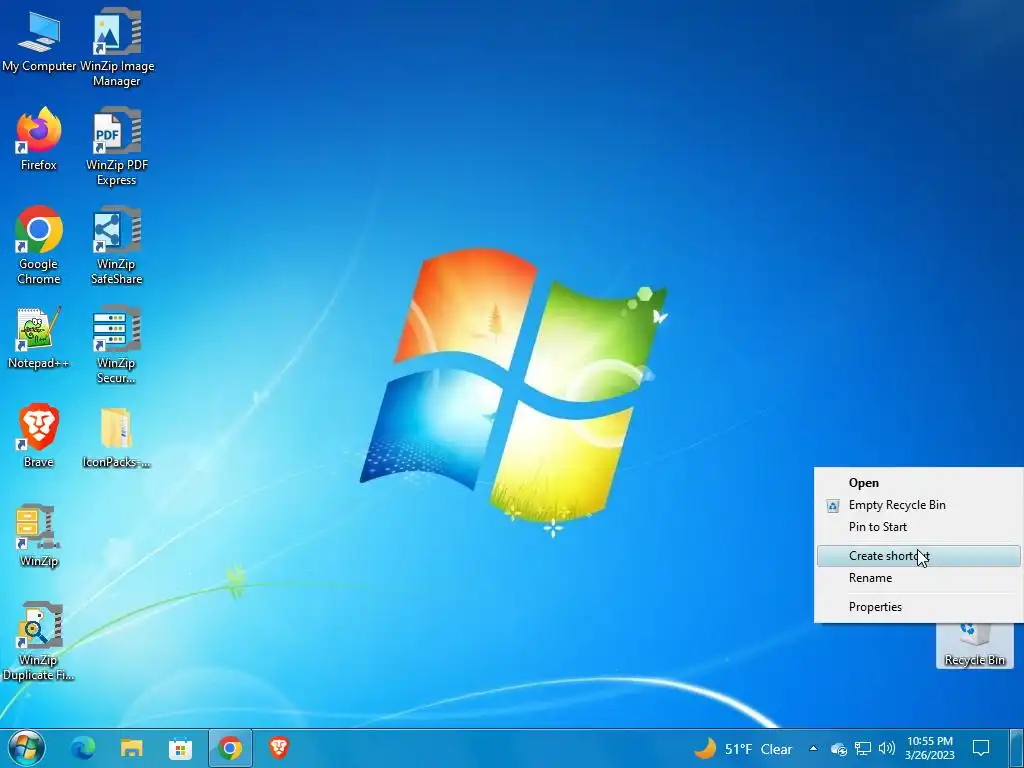Open the volume speaker tray icon
Image resolution: width=1024 pixels, height=768 pixels.
[x=887, y=748]
